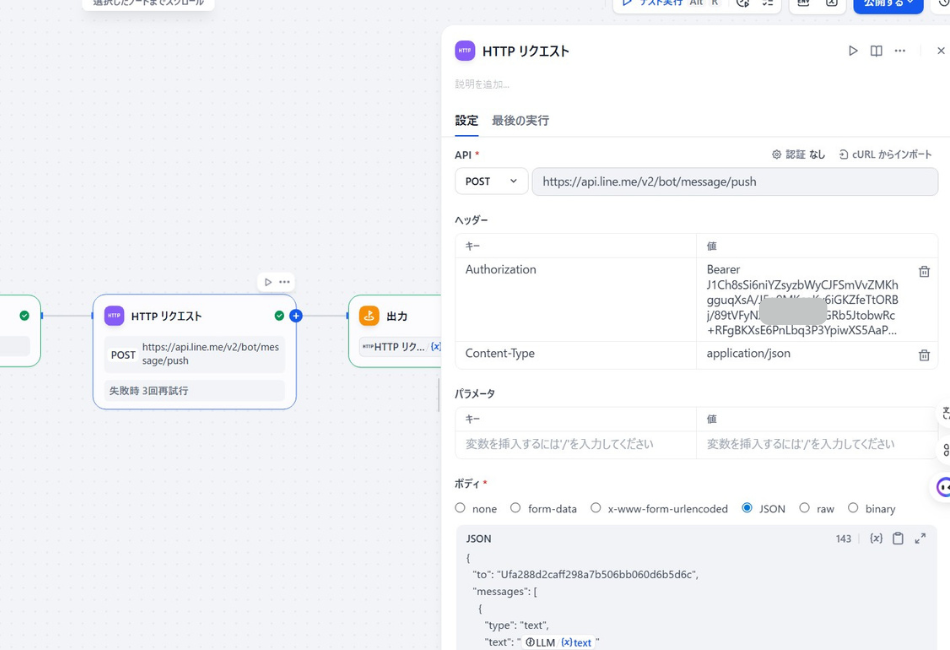Open 認証 なし authorization settings
950x650 pixels.
coord(802,154)
